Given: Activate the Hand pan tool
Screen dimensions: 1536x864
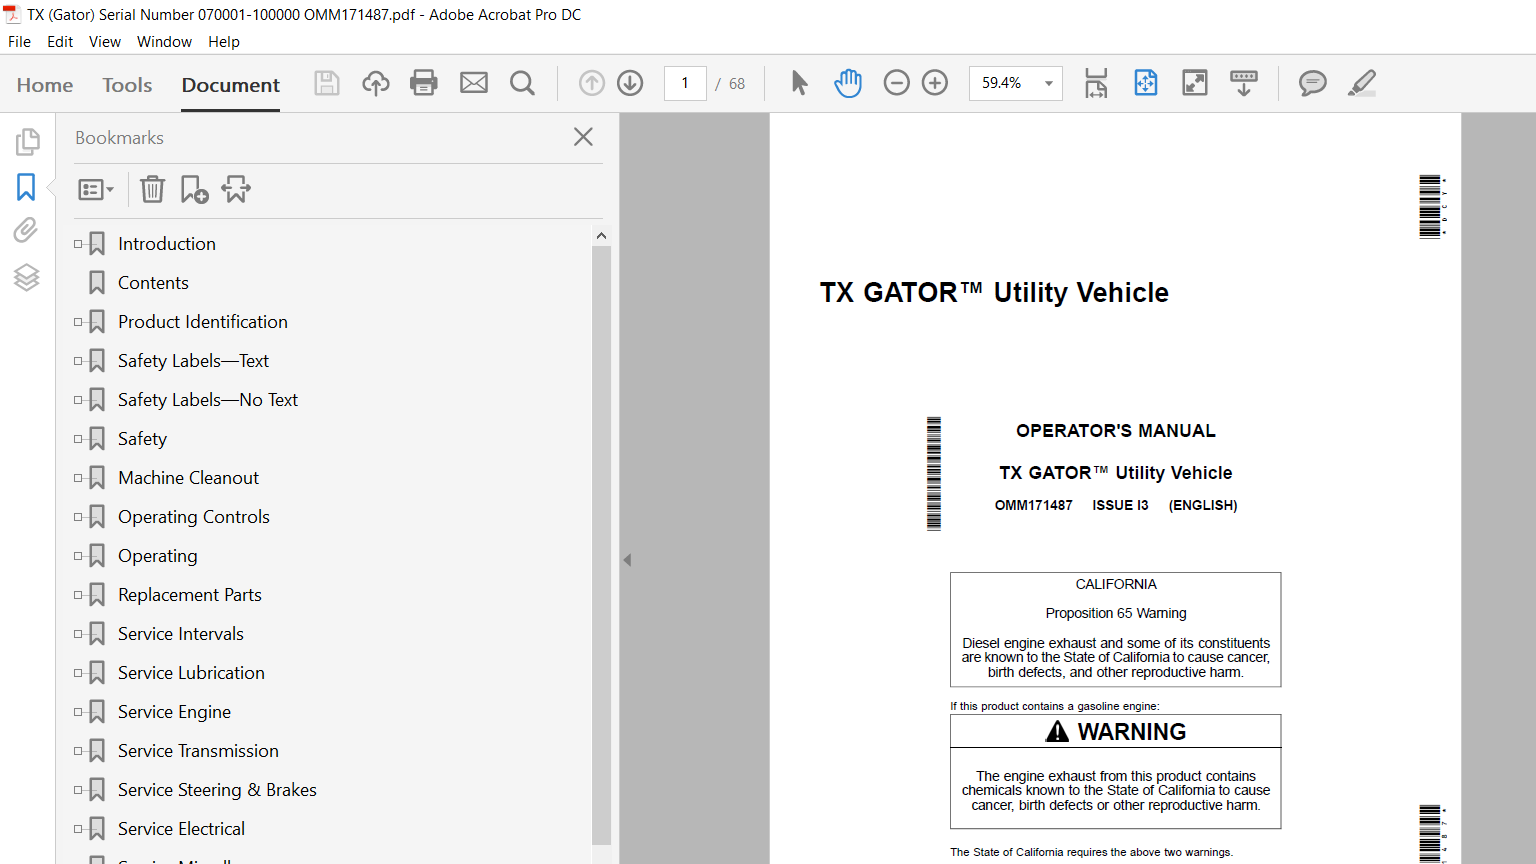Looking at the screenshot, I should pyautogui.click(x=848, y=83).
